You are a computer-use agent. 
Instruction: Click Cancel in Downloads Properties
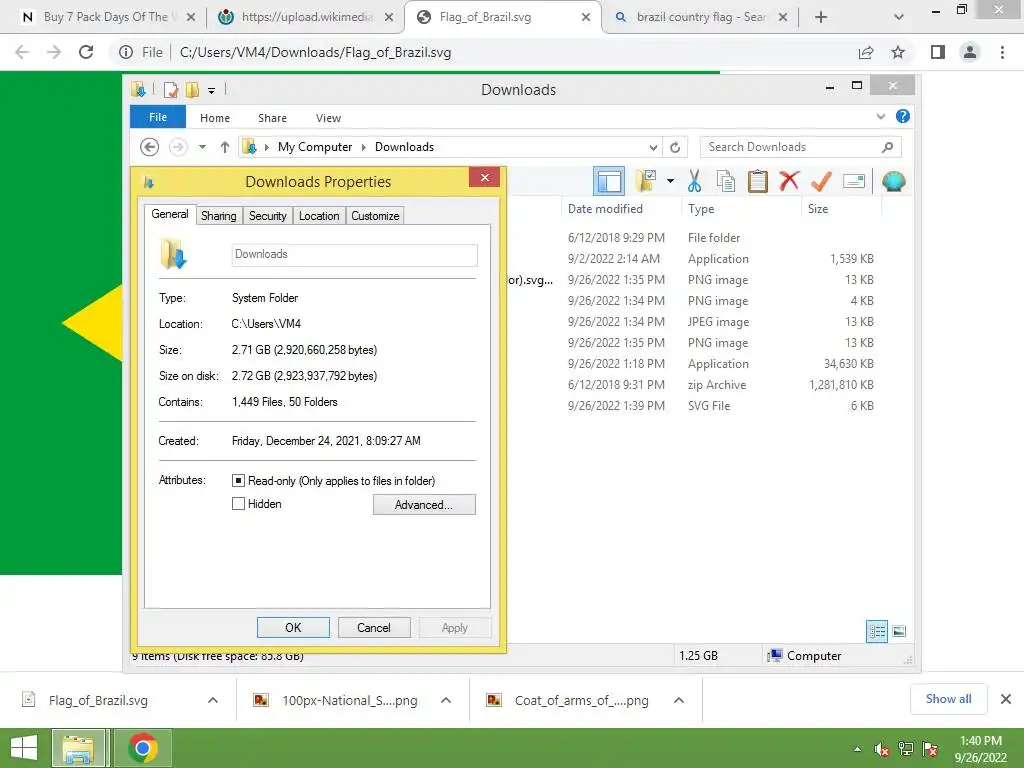[374, 628]
